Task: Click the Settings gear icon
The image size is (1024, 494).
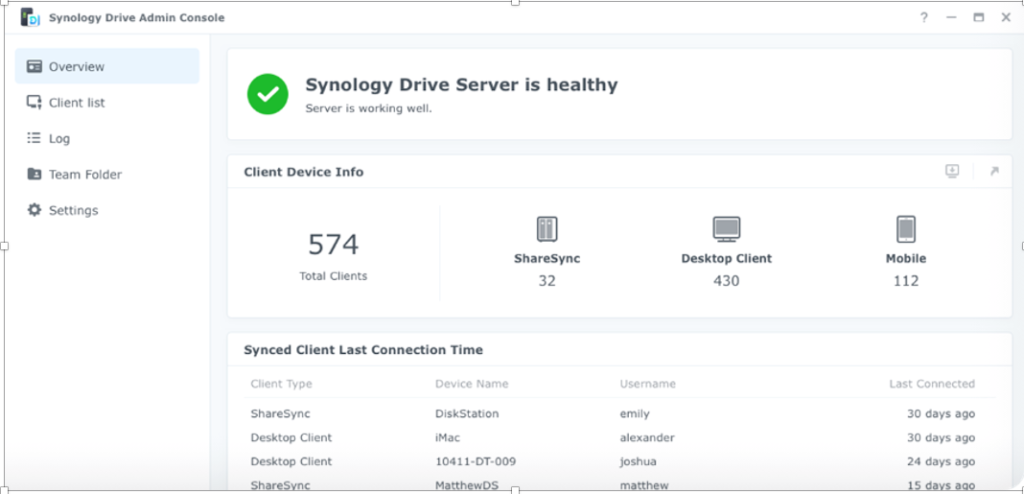Action: coord(34,210)
